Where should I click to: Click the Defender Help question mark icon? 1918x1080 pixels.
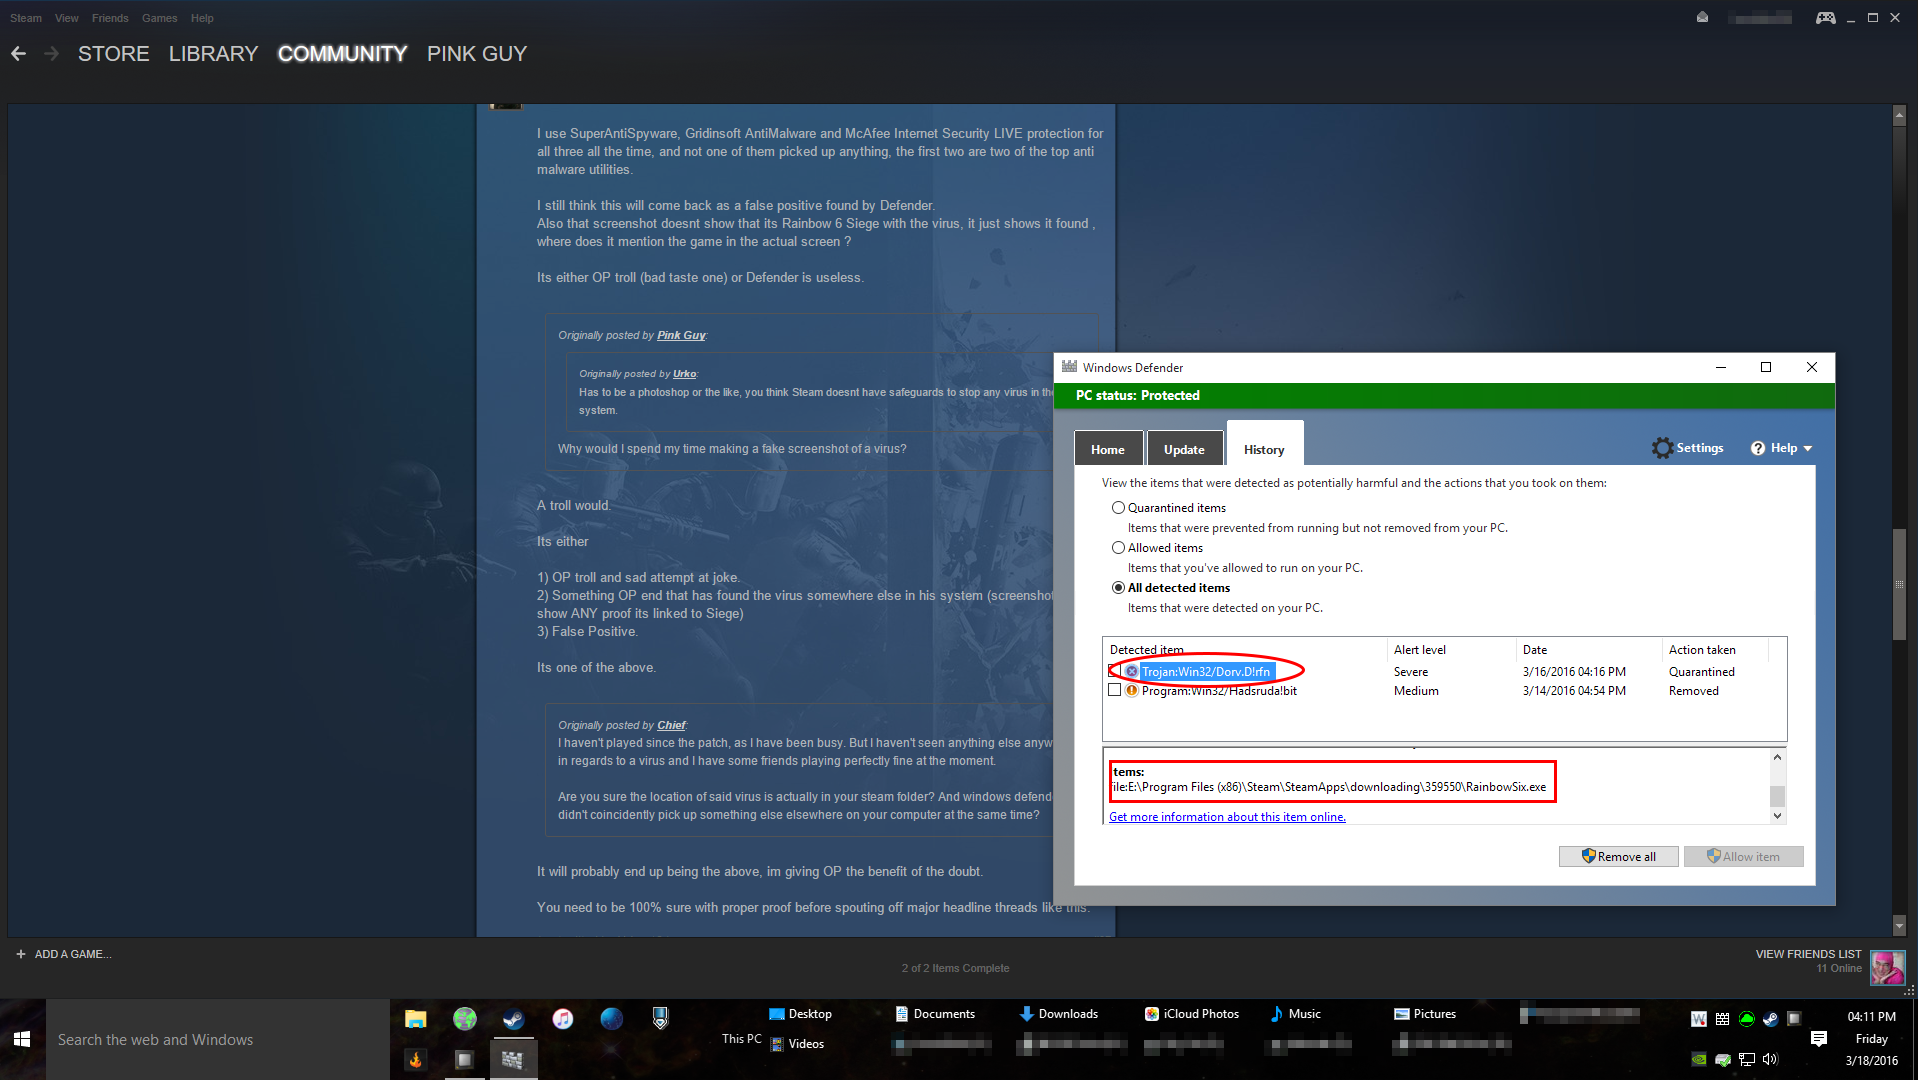point(1758,448)
